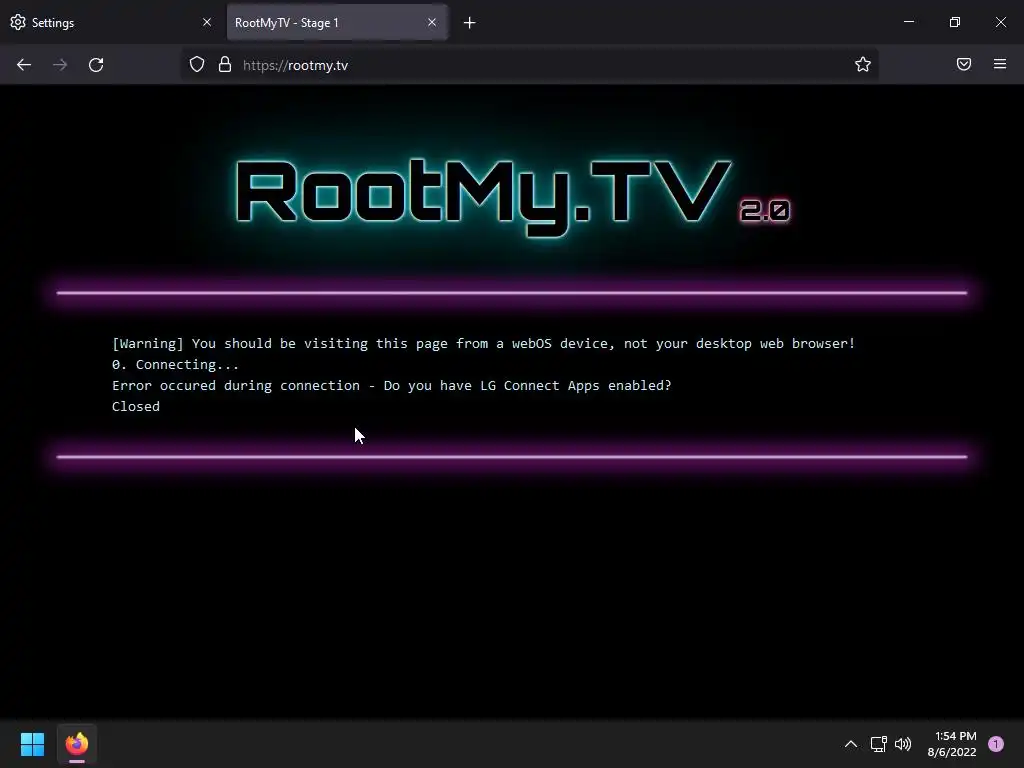1024x768 pixels.
Task: View site security padlock details
Action: [x=225, y=65]
